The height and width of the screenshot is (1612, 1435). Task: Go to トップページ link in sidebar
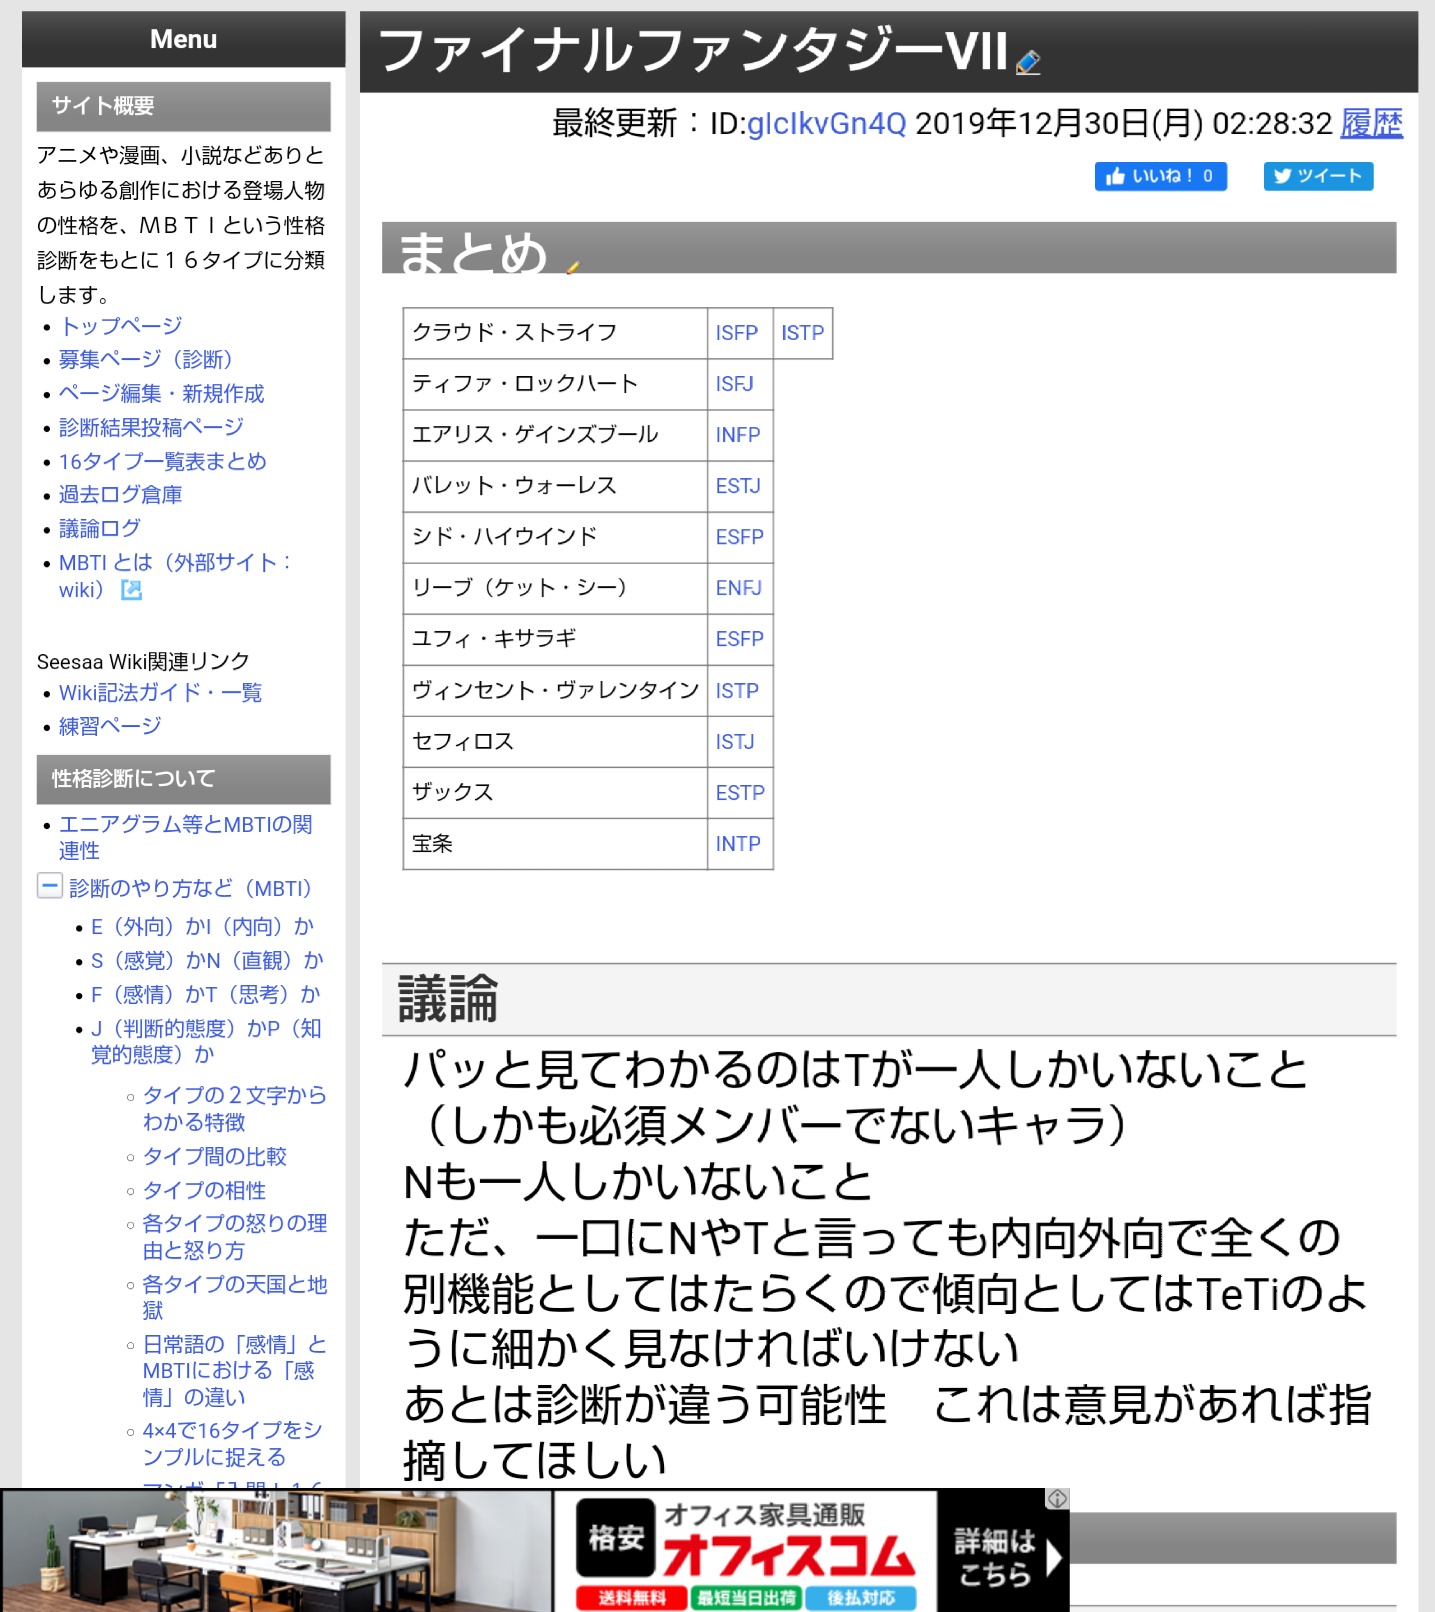coord(121,326)
